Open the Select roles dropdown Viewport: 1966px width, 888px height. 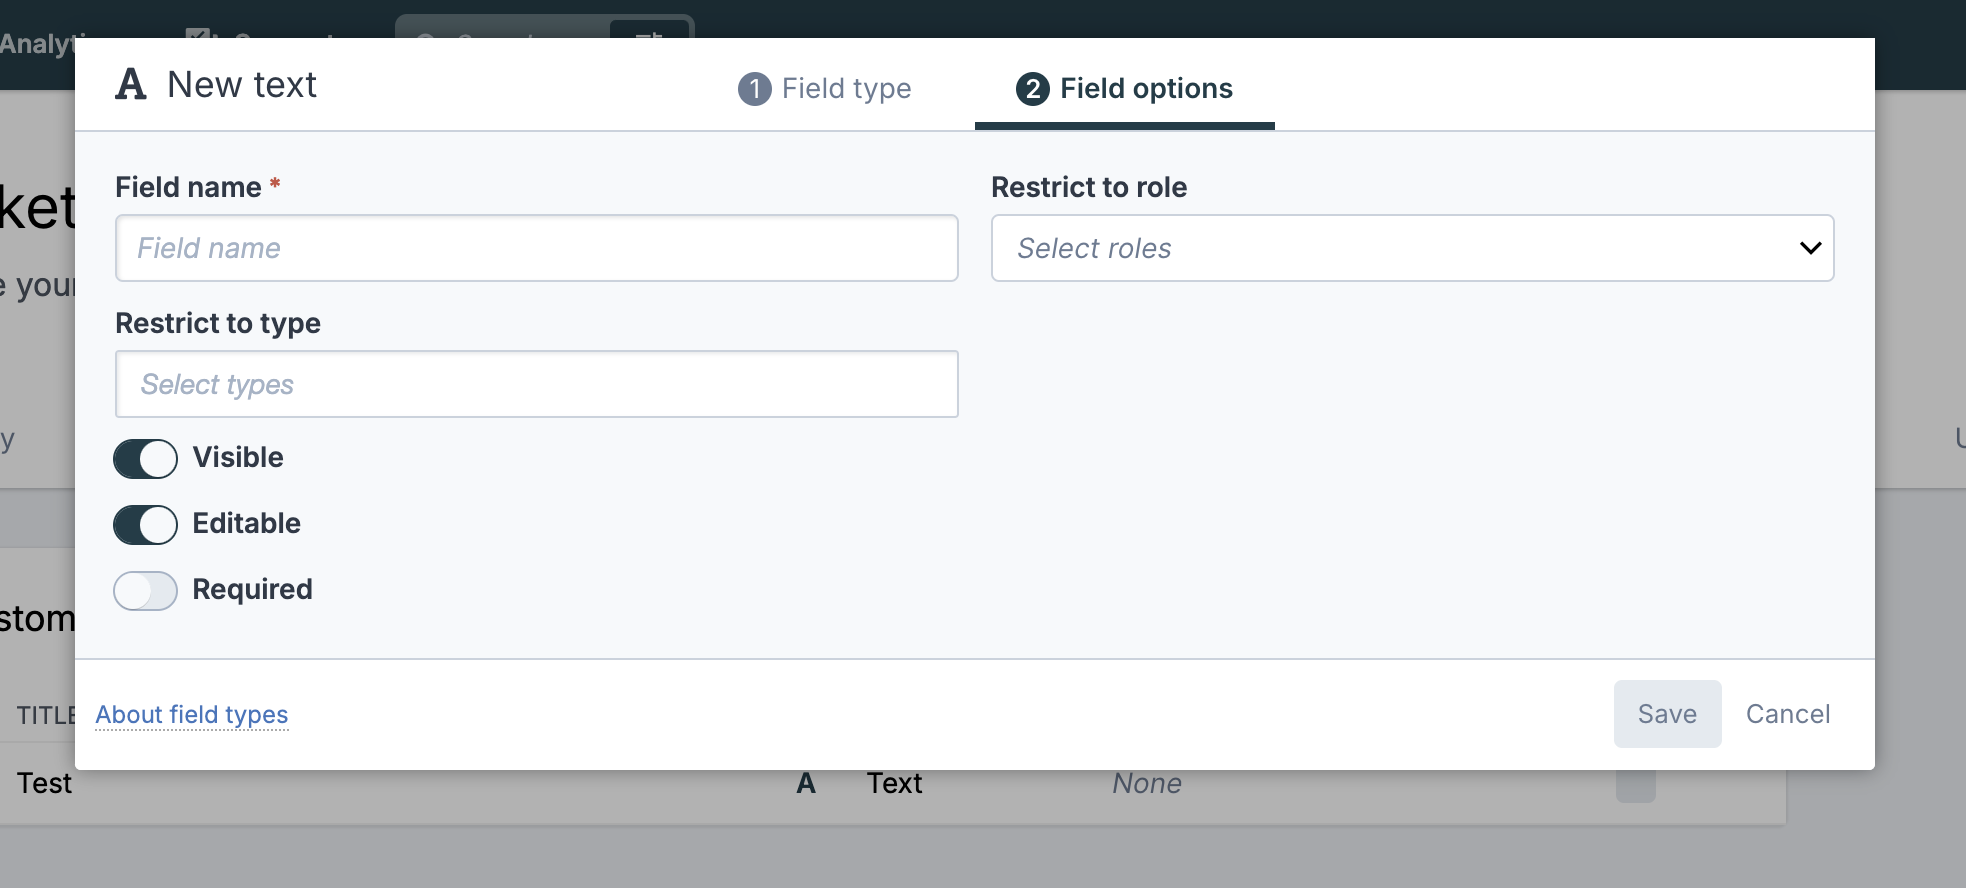pos(1412,248)
